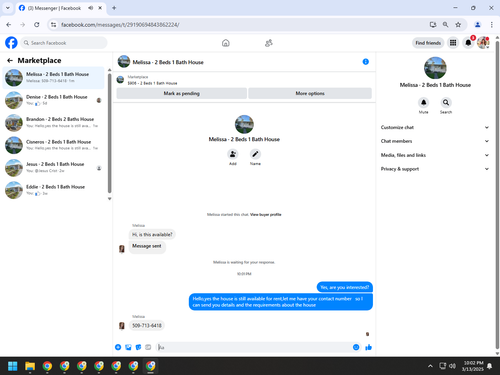Image resolution: width=500 pixels, height=375 pixels.
Task: Open Chrome profile icon
Action: tap(477, 25)
